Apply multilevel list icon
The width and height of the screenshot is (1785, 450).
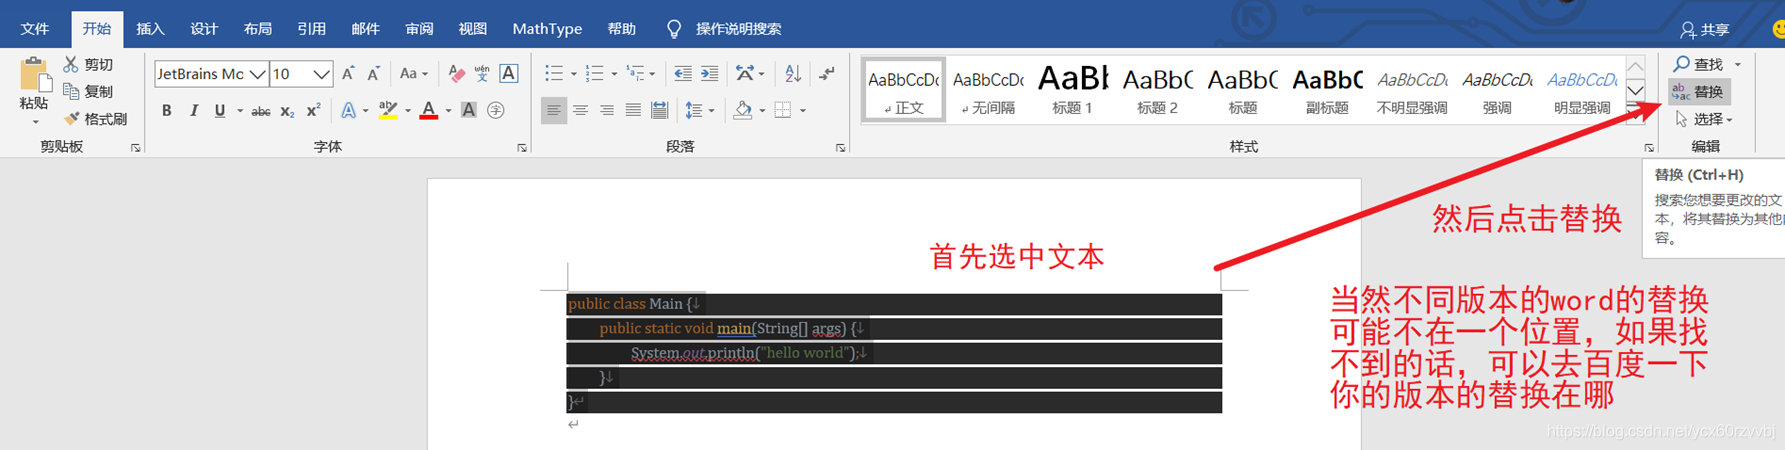click(635, 73)
